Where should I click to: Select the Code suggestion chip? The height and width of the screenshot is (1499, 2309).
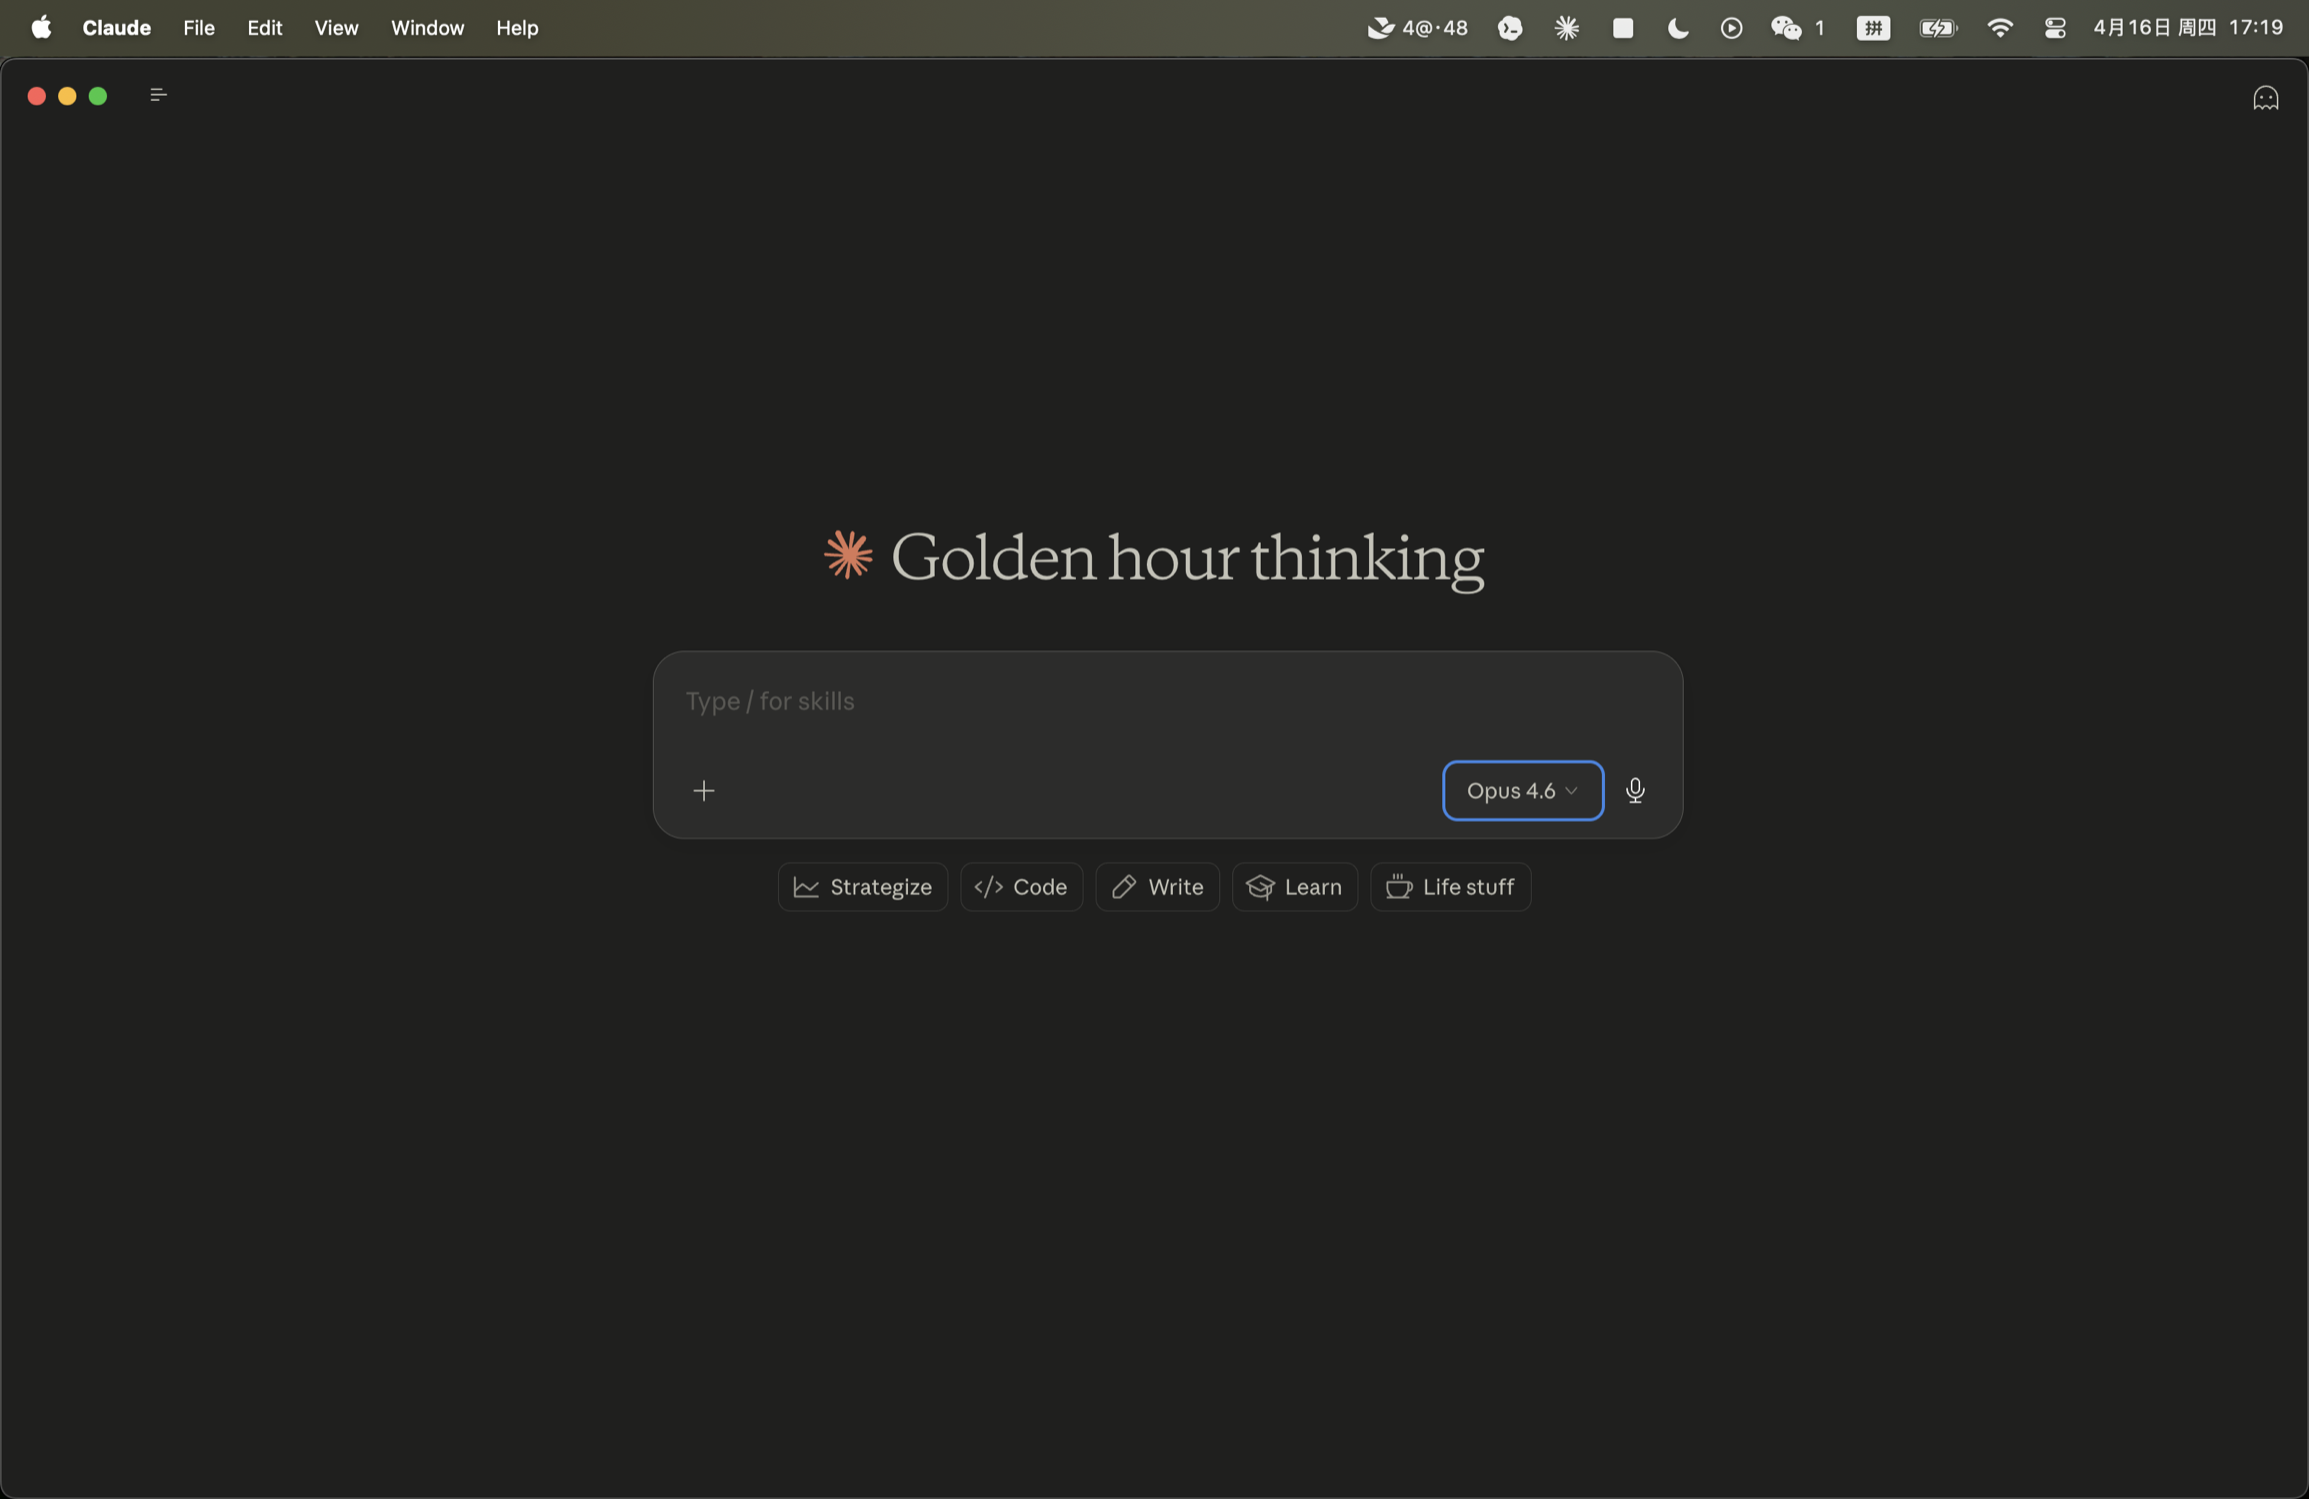click(1021, 887)
